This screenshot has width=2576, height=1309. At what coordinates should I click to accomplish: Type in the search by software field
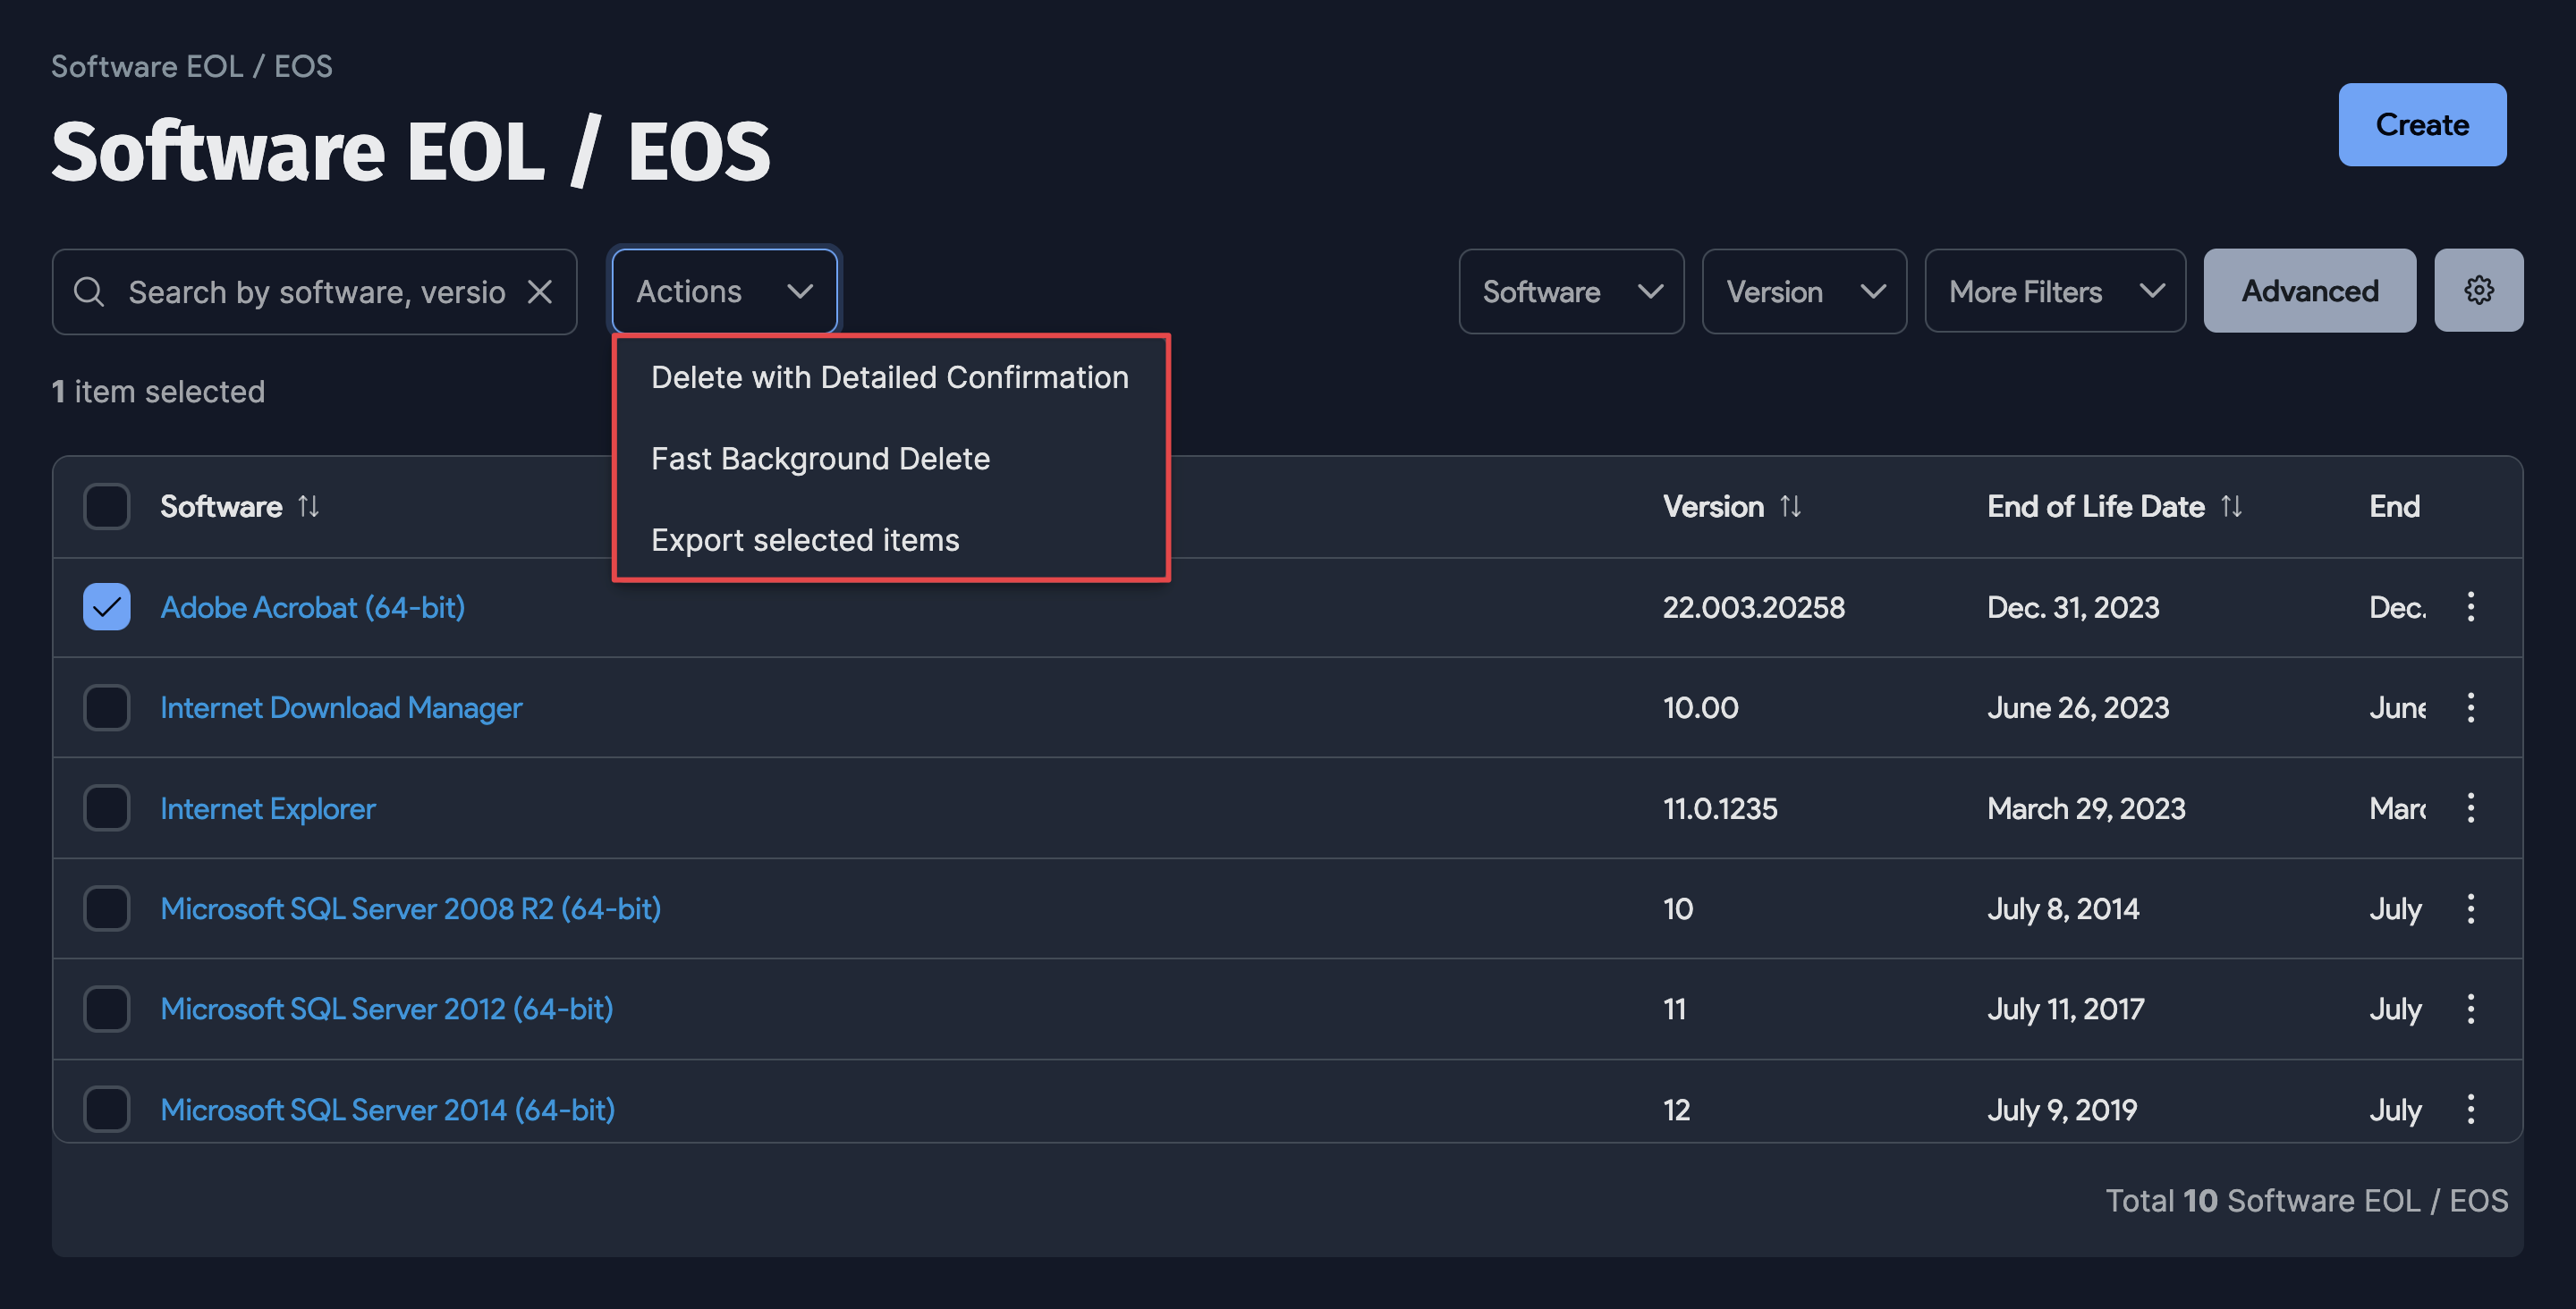point(300,291)
